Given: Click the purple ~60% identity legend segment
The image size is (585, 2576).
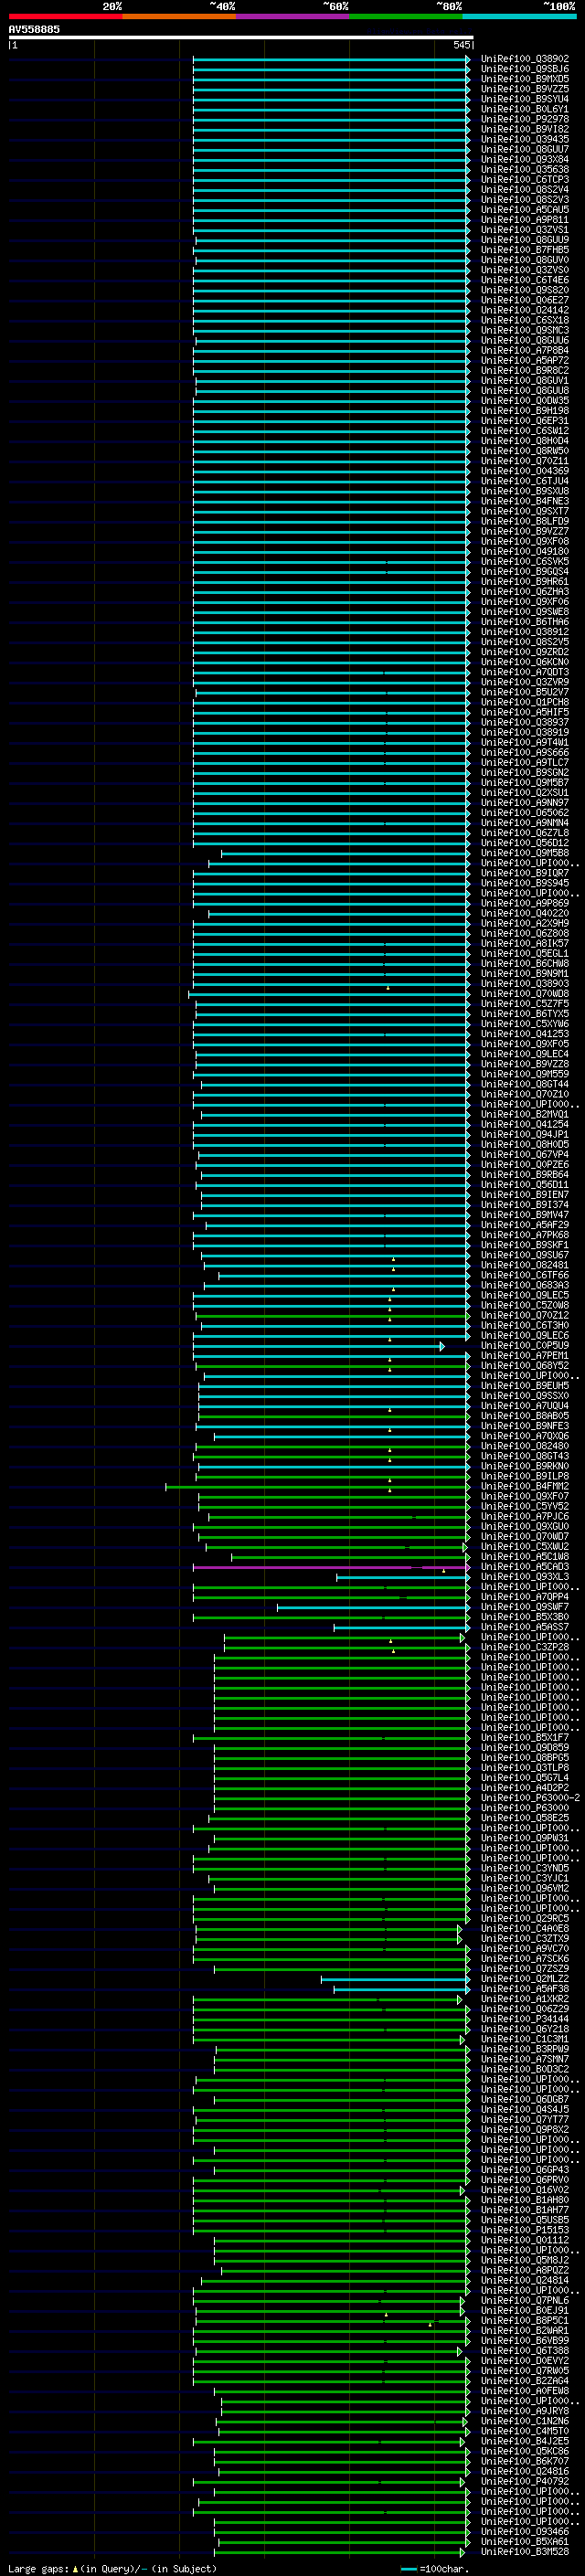Looking at the screenshot, I should (292, 16).
